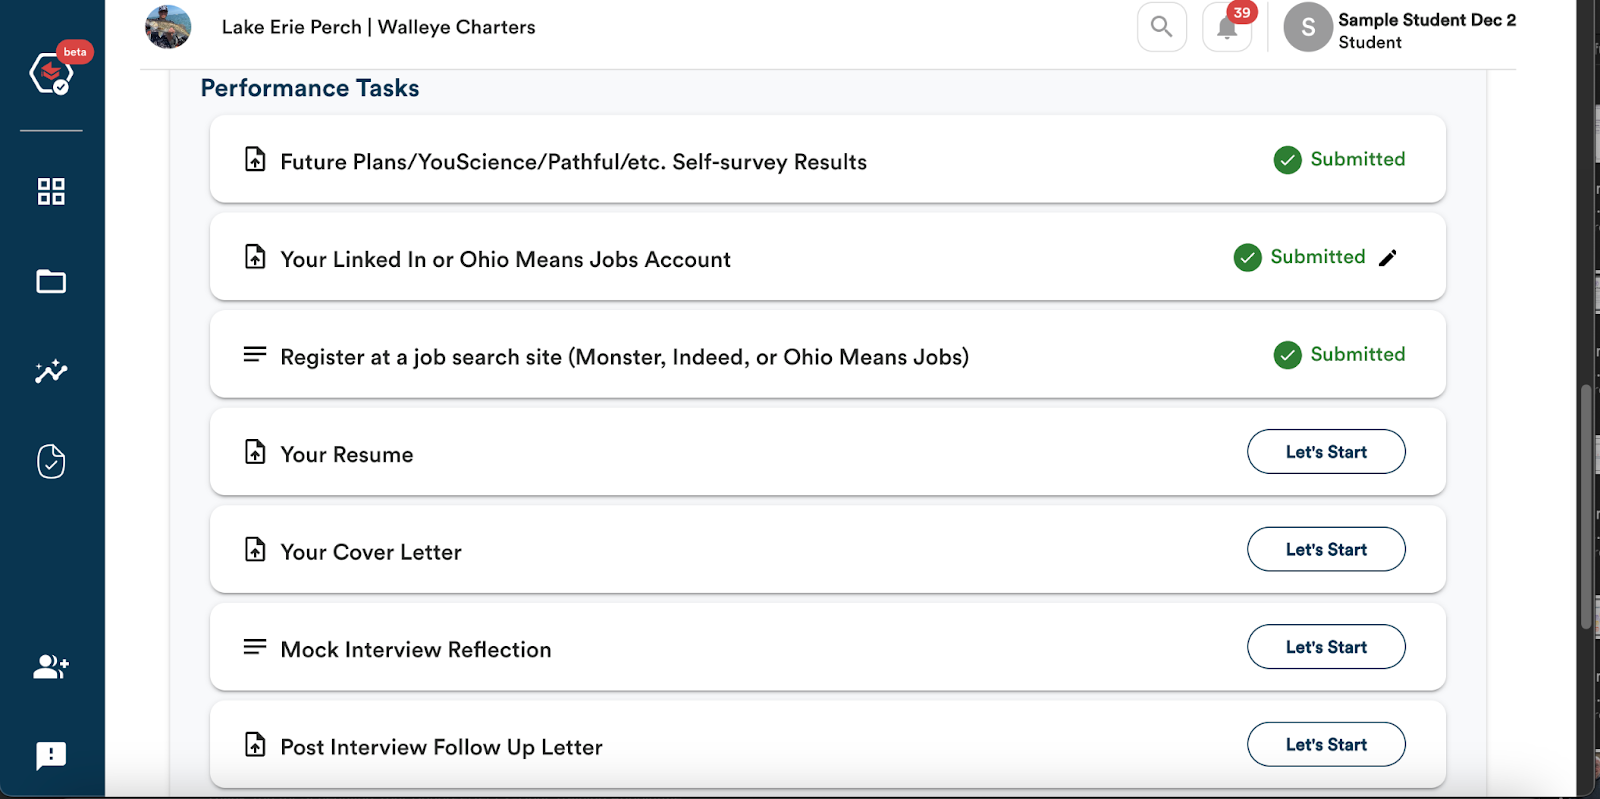
Task: Open the folder icon in sidebar
Action: pos(51,282)
